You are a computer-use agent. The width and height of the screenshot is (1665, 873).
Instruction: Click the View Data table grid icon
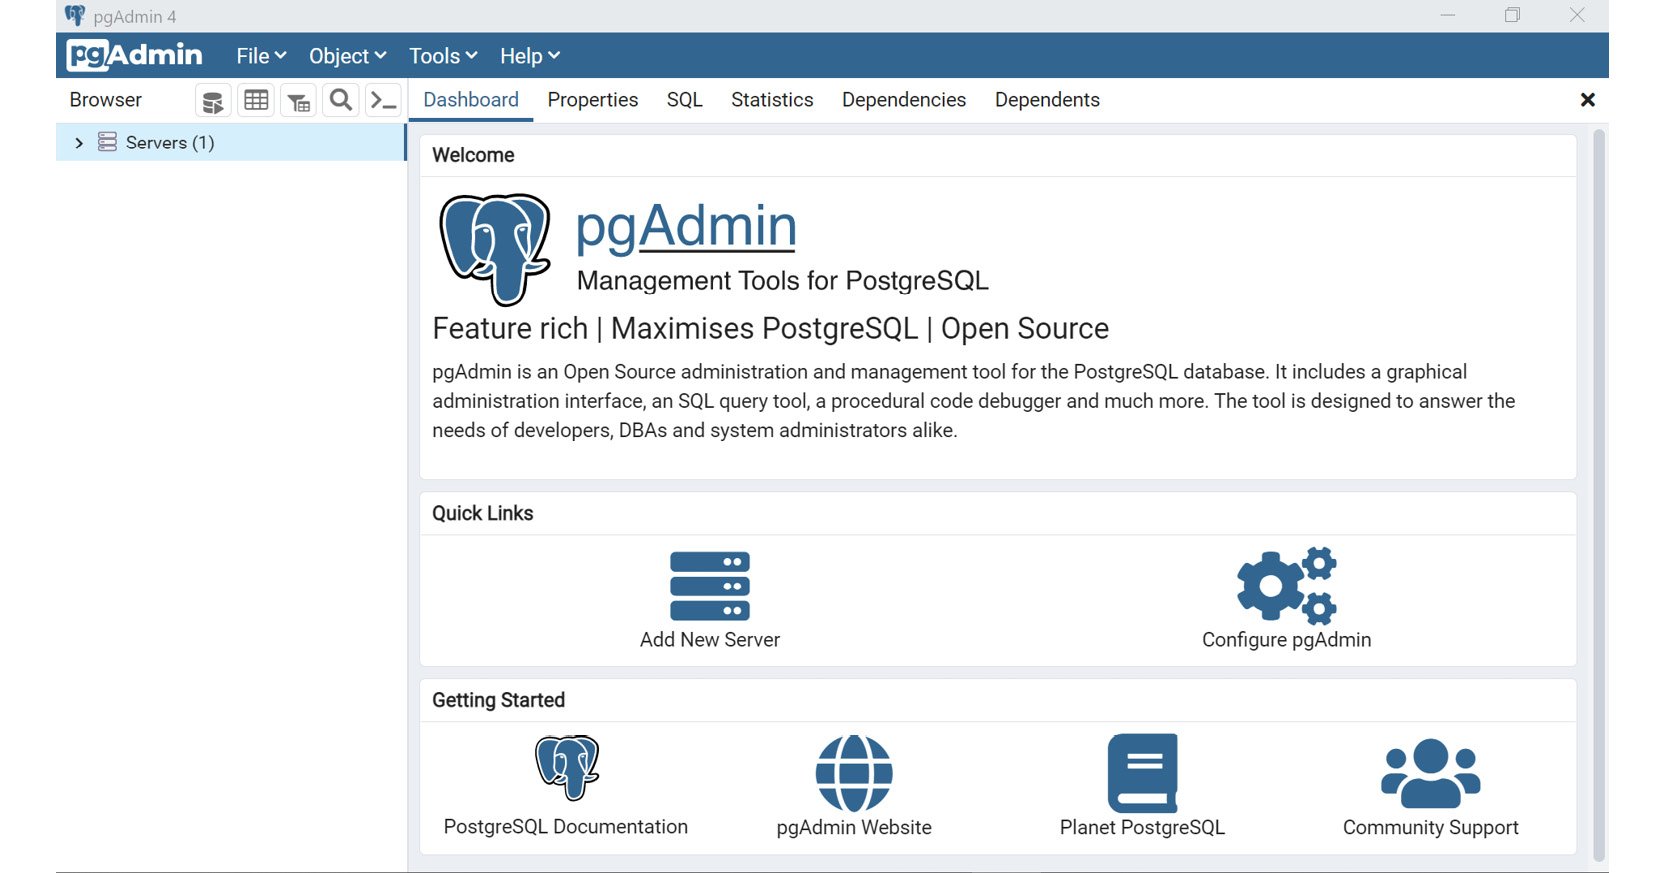tap(256, 100)
